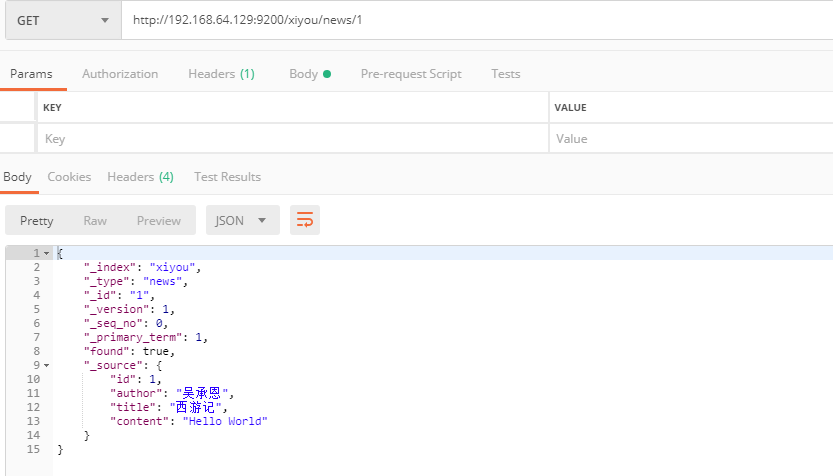Click the Value parameter input field
Viewport: 833px width, 476px height.
[x=691, y=139]
